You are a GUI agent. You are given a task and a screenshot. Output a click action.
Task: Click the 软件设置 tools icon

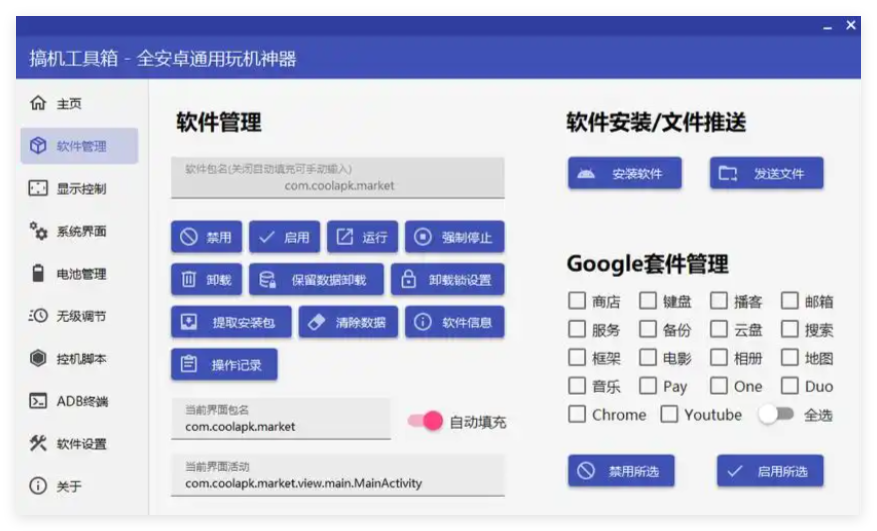click(x=38, y=443)
